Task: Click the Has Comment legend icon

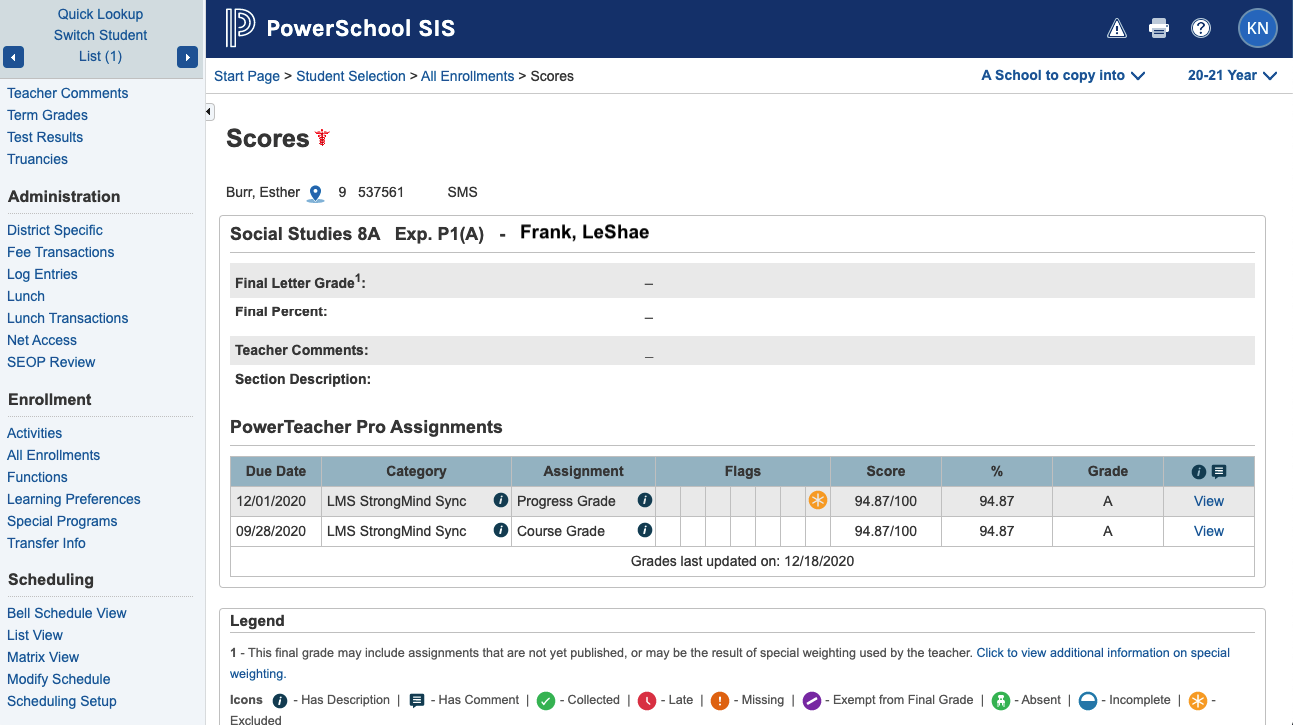Action: tap(418, 701)
